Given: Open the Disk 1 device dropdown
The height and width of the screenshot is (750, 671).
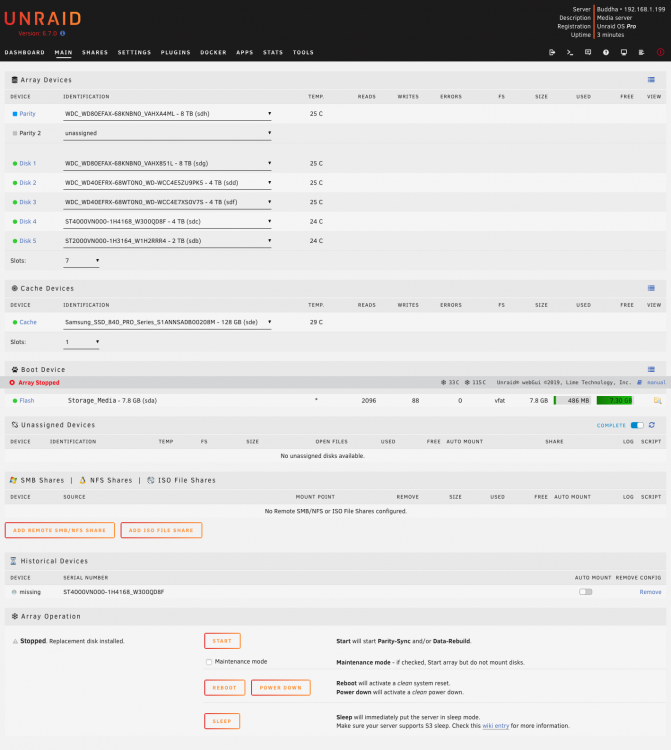Looking at the screenshot, I should coord(167,164).
